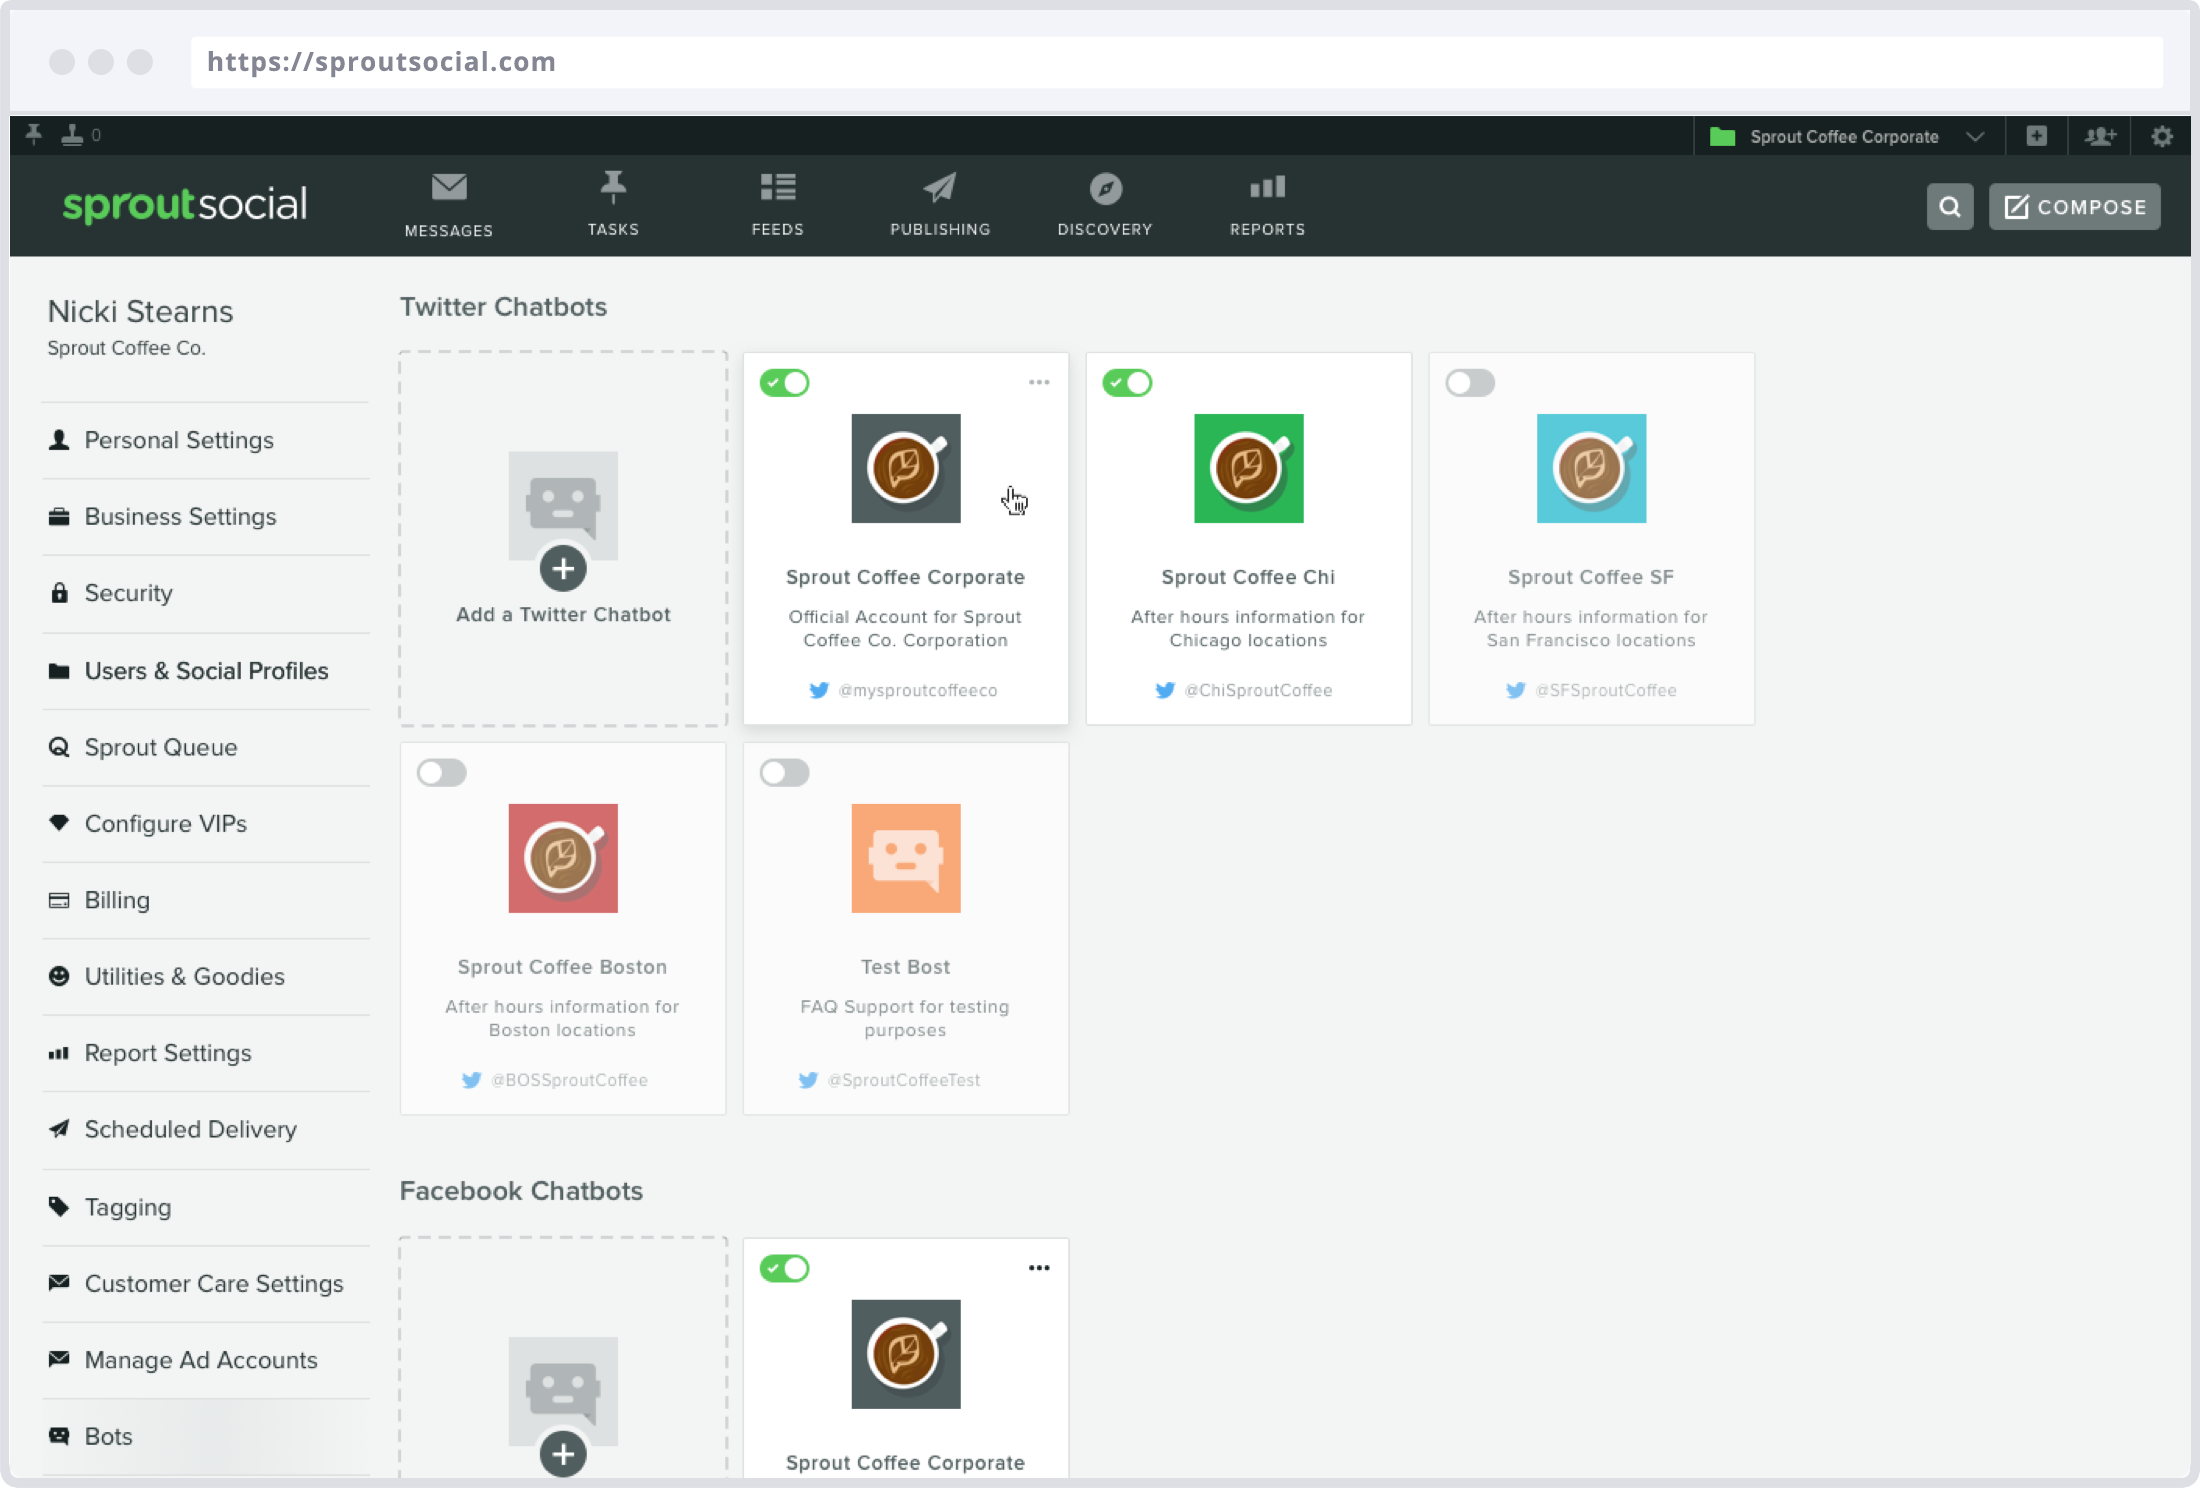Open the Reports bar chart icon
Viewport: 2200px width, 1488px height.
point(1267,187)
